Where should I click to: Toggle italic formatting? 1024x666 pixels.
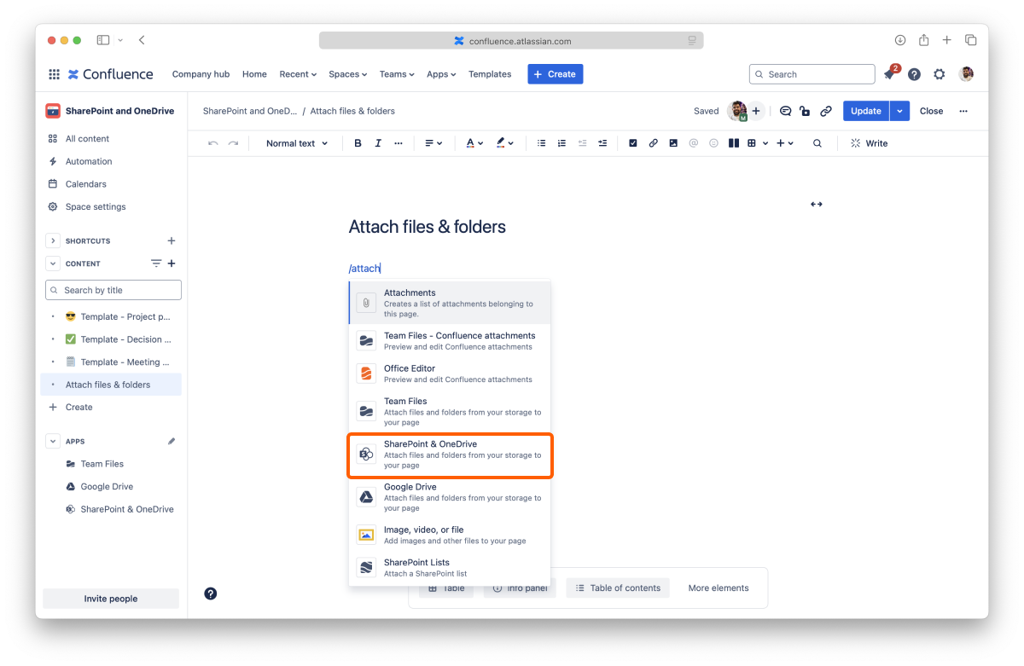(x=378, y=144)
